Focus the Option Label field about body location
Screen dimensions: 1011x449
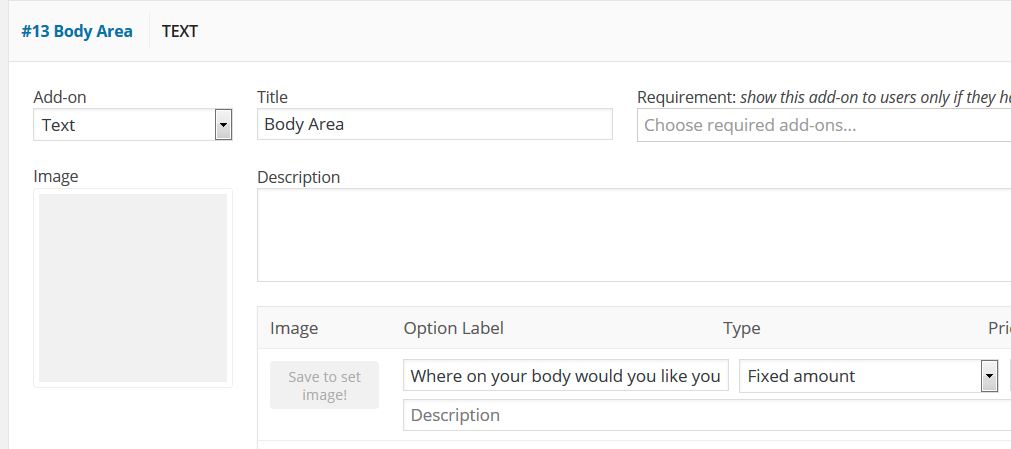[566, 376]
